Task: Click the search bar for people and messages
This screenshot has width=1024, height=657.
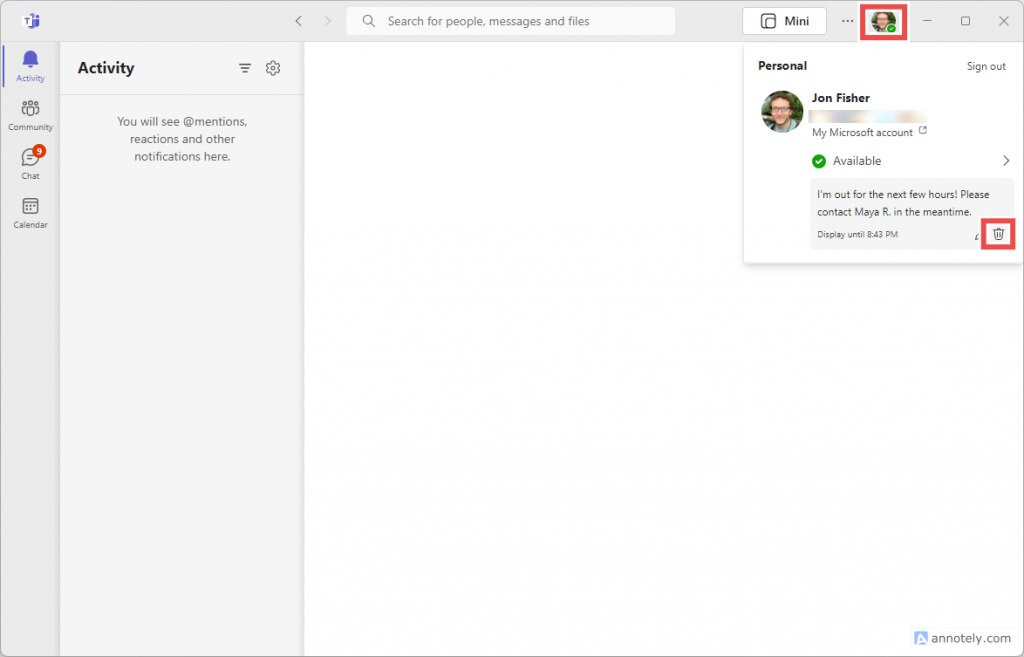Action: 510,20
